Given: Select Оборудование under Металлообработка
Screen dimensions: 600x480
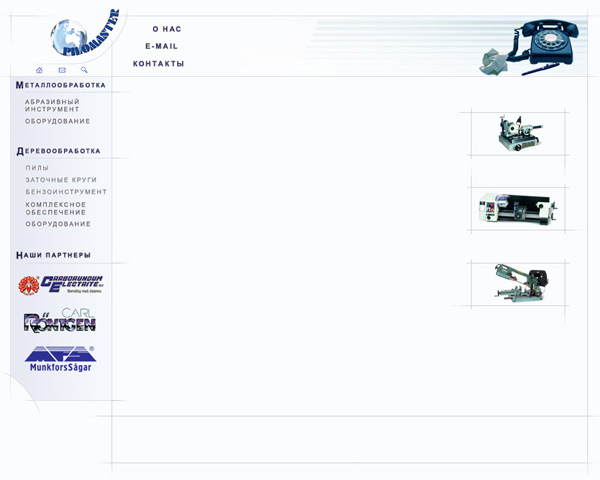Looking at the screenshot, I should point(58,121).
